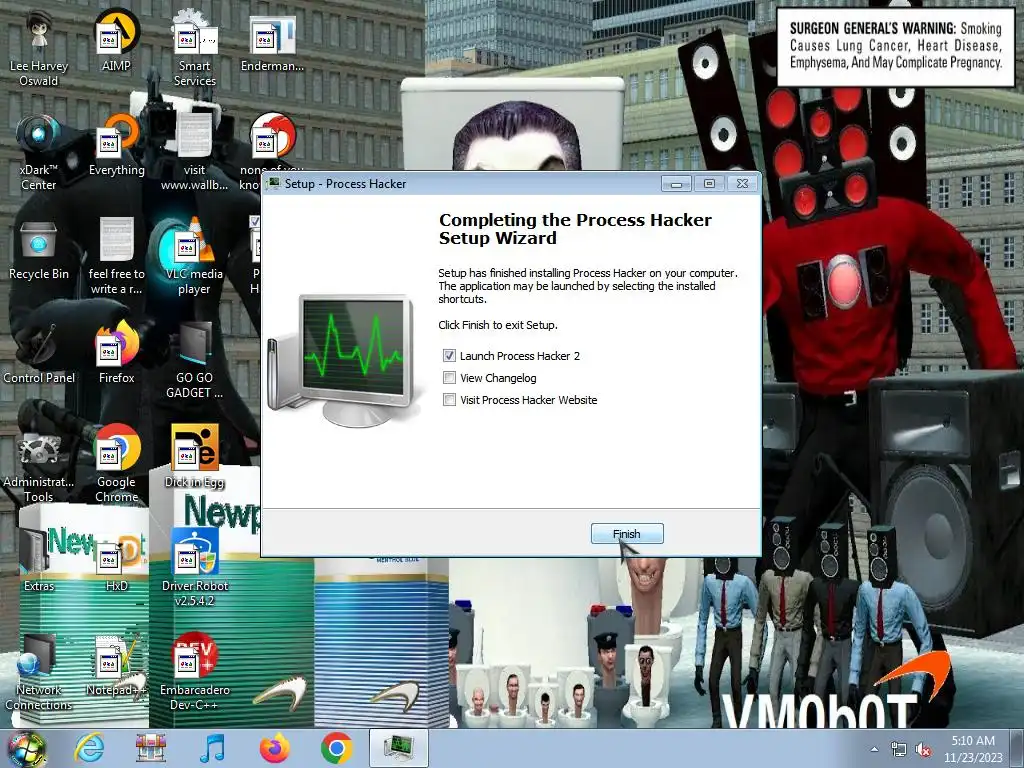Close the Process Hacker setup window

point(742,184)
